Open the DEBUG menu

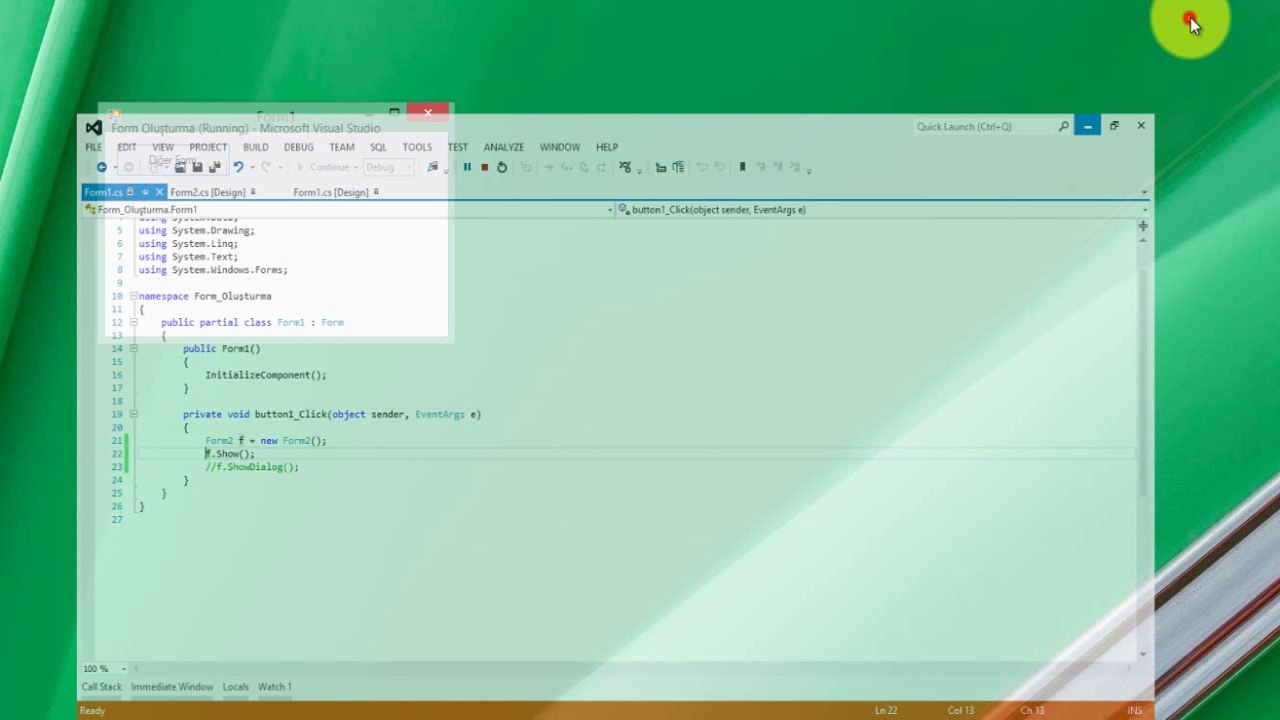pos(298,147)
